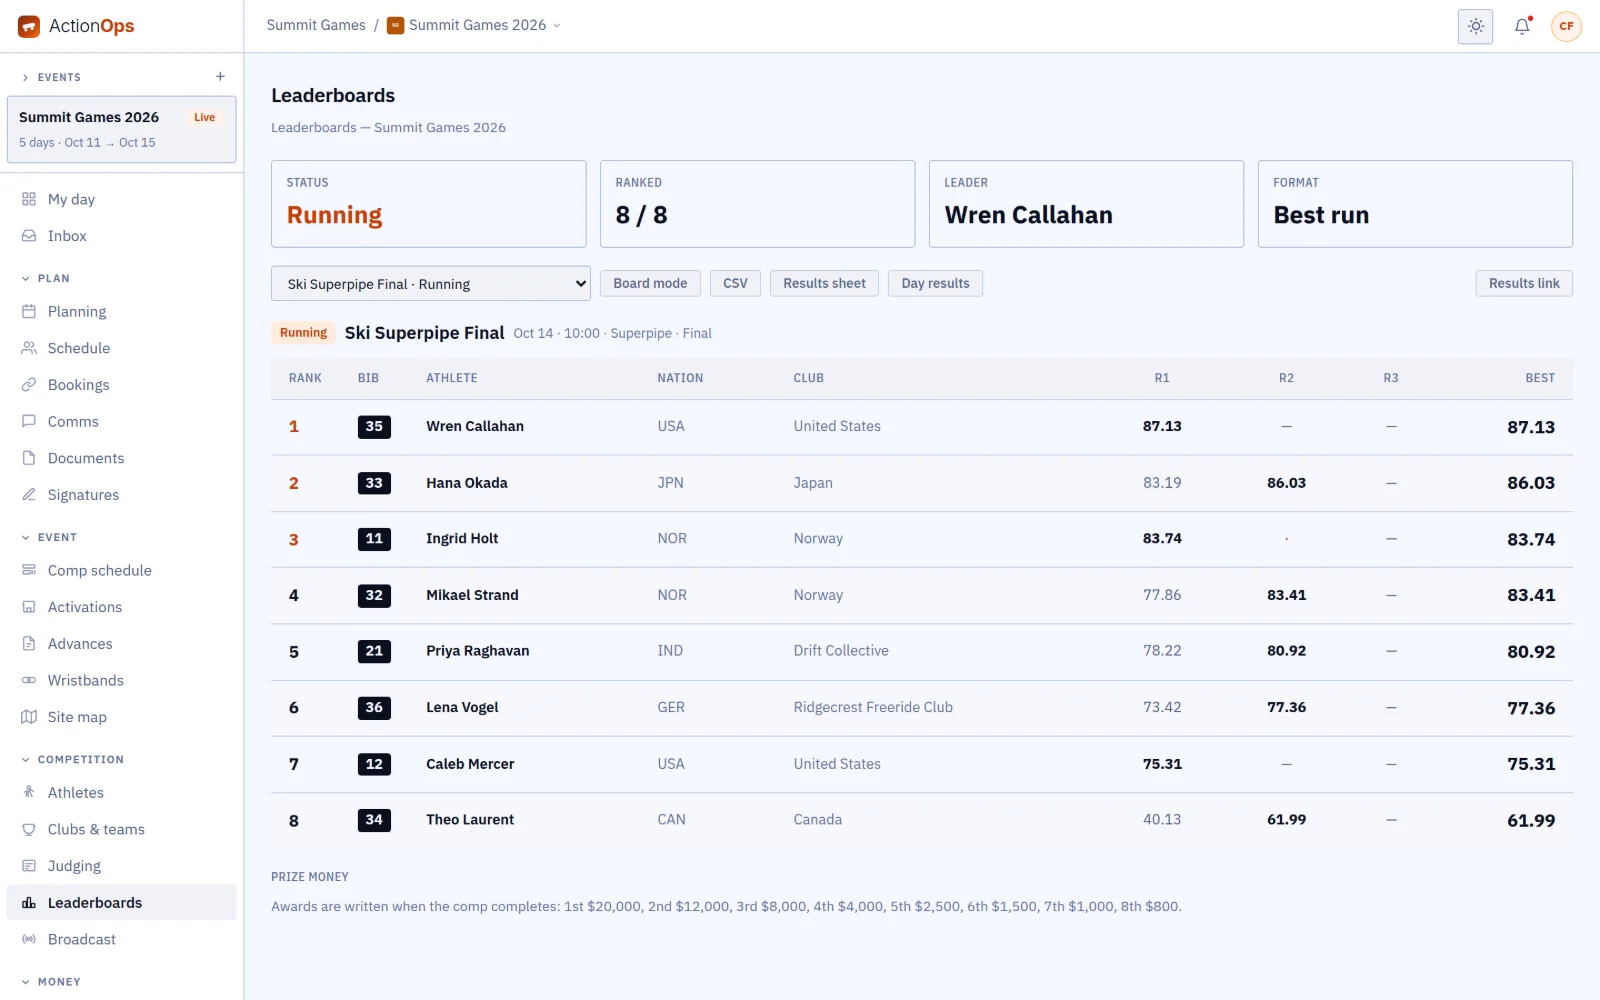Collapse the EVENTS section chevron
Screen dimensions: 1600x1000
point(26,78)
